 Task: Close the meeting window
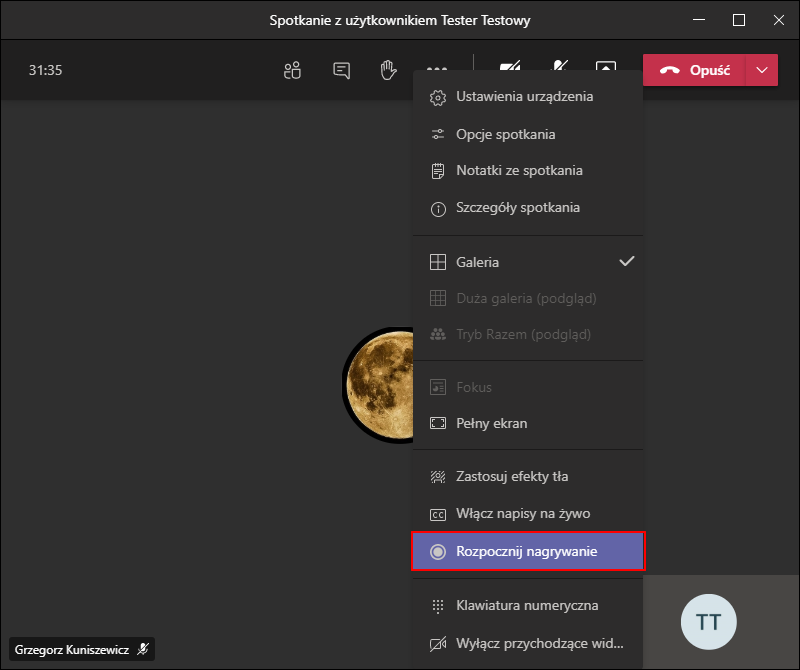779,20
